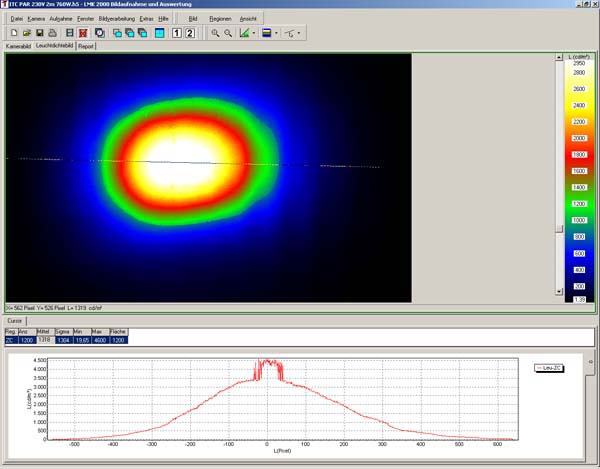Click the New file toolbar icon
The image size is (600, 469).
12,33
